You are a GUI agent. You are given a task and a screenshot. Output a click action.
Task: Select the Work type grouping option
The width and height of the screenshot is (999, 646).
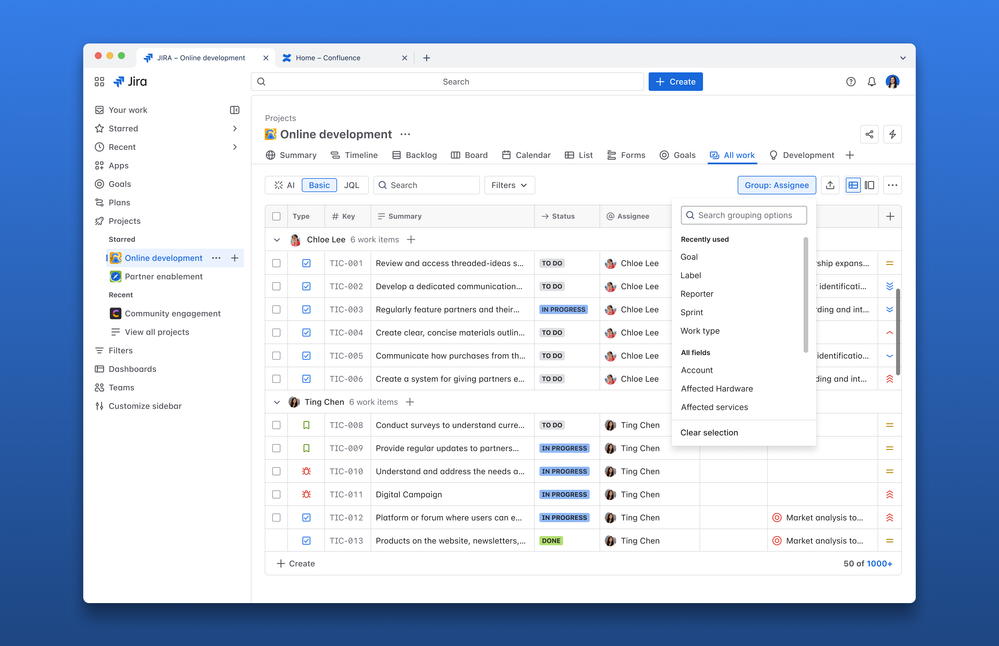point(700,331)
